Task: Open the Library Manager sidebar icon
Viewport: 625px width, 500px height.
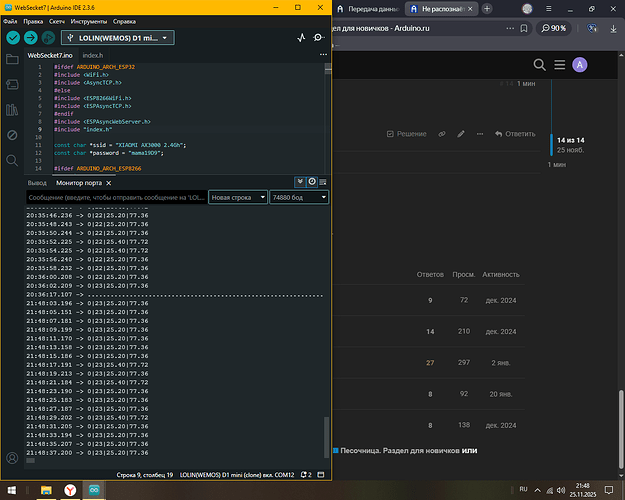Action: pos(12,110)
